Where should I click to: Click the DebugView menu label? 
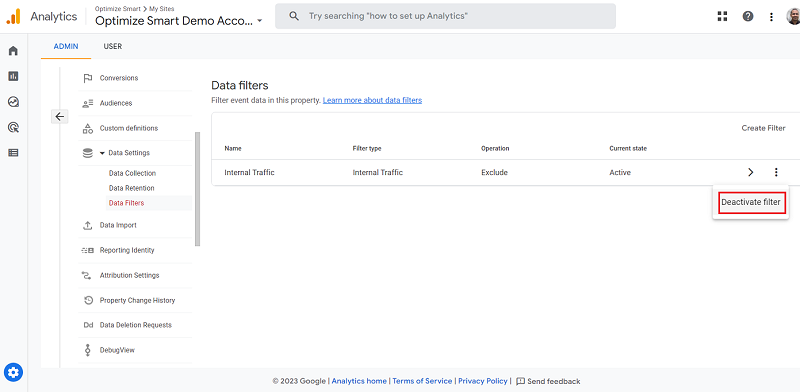pyautogui.click(x=117, y=350)
